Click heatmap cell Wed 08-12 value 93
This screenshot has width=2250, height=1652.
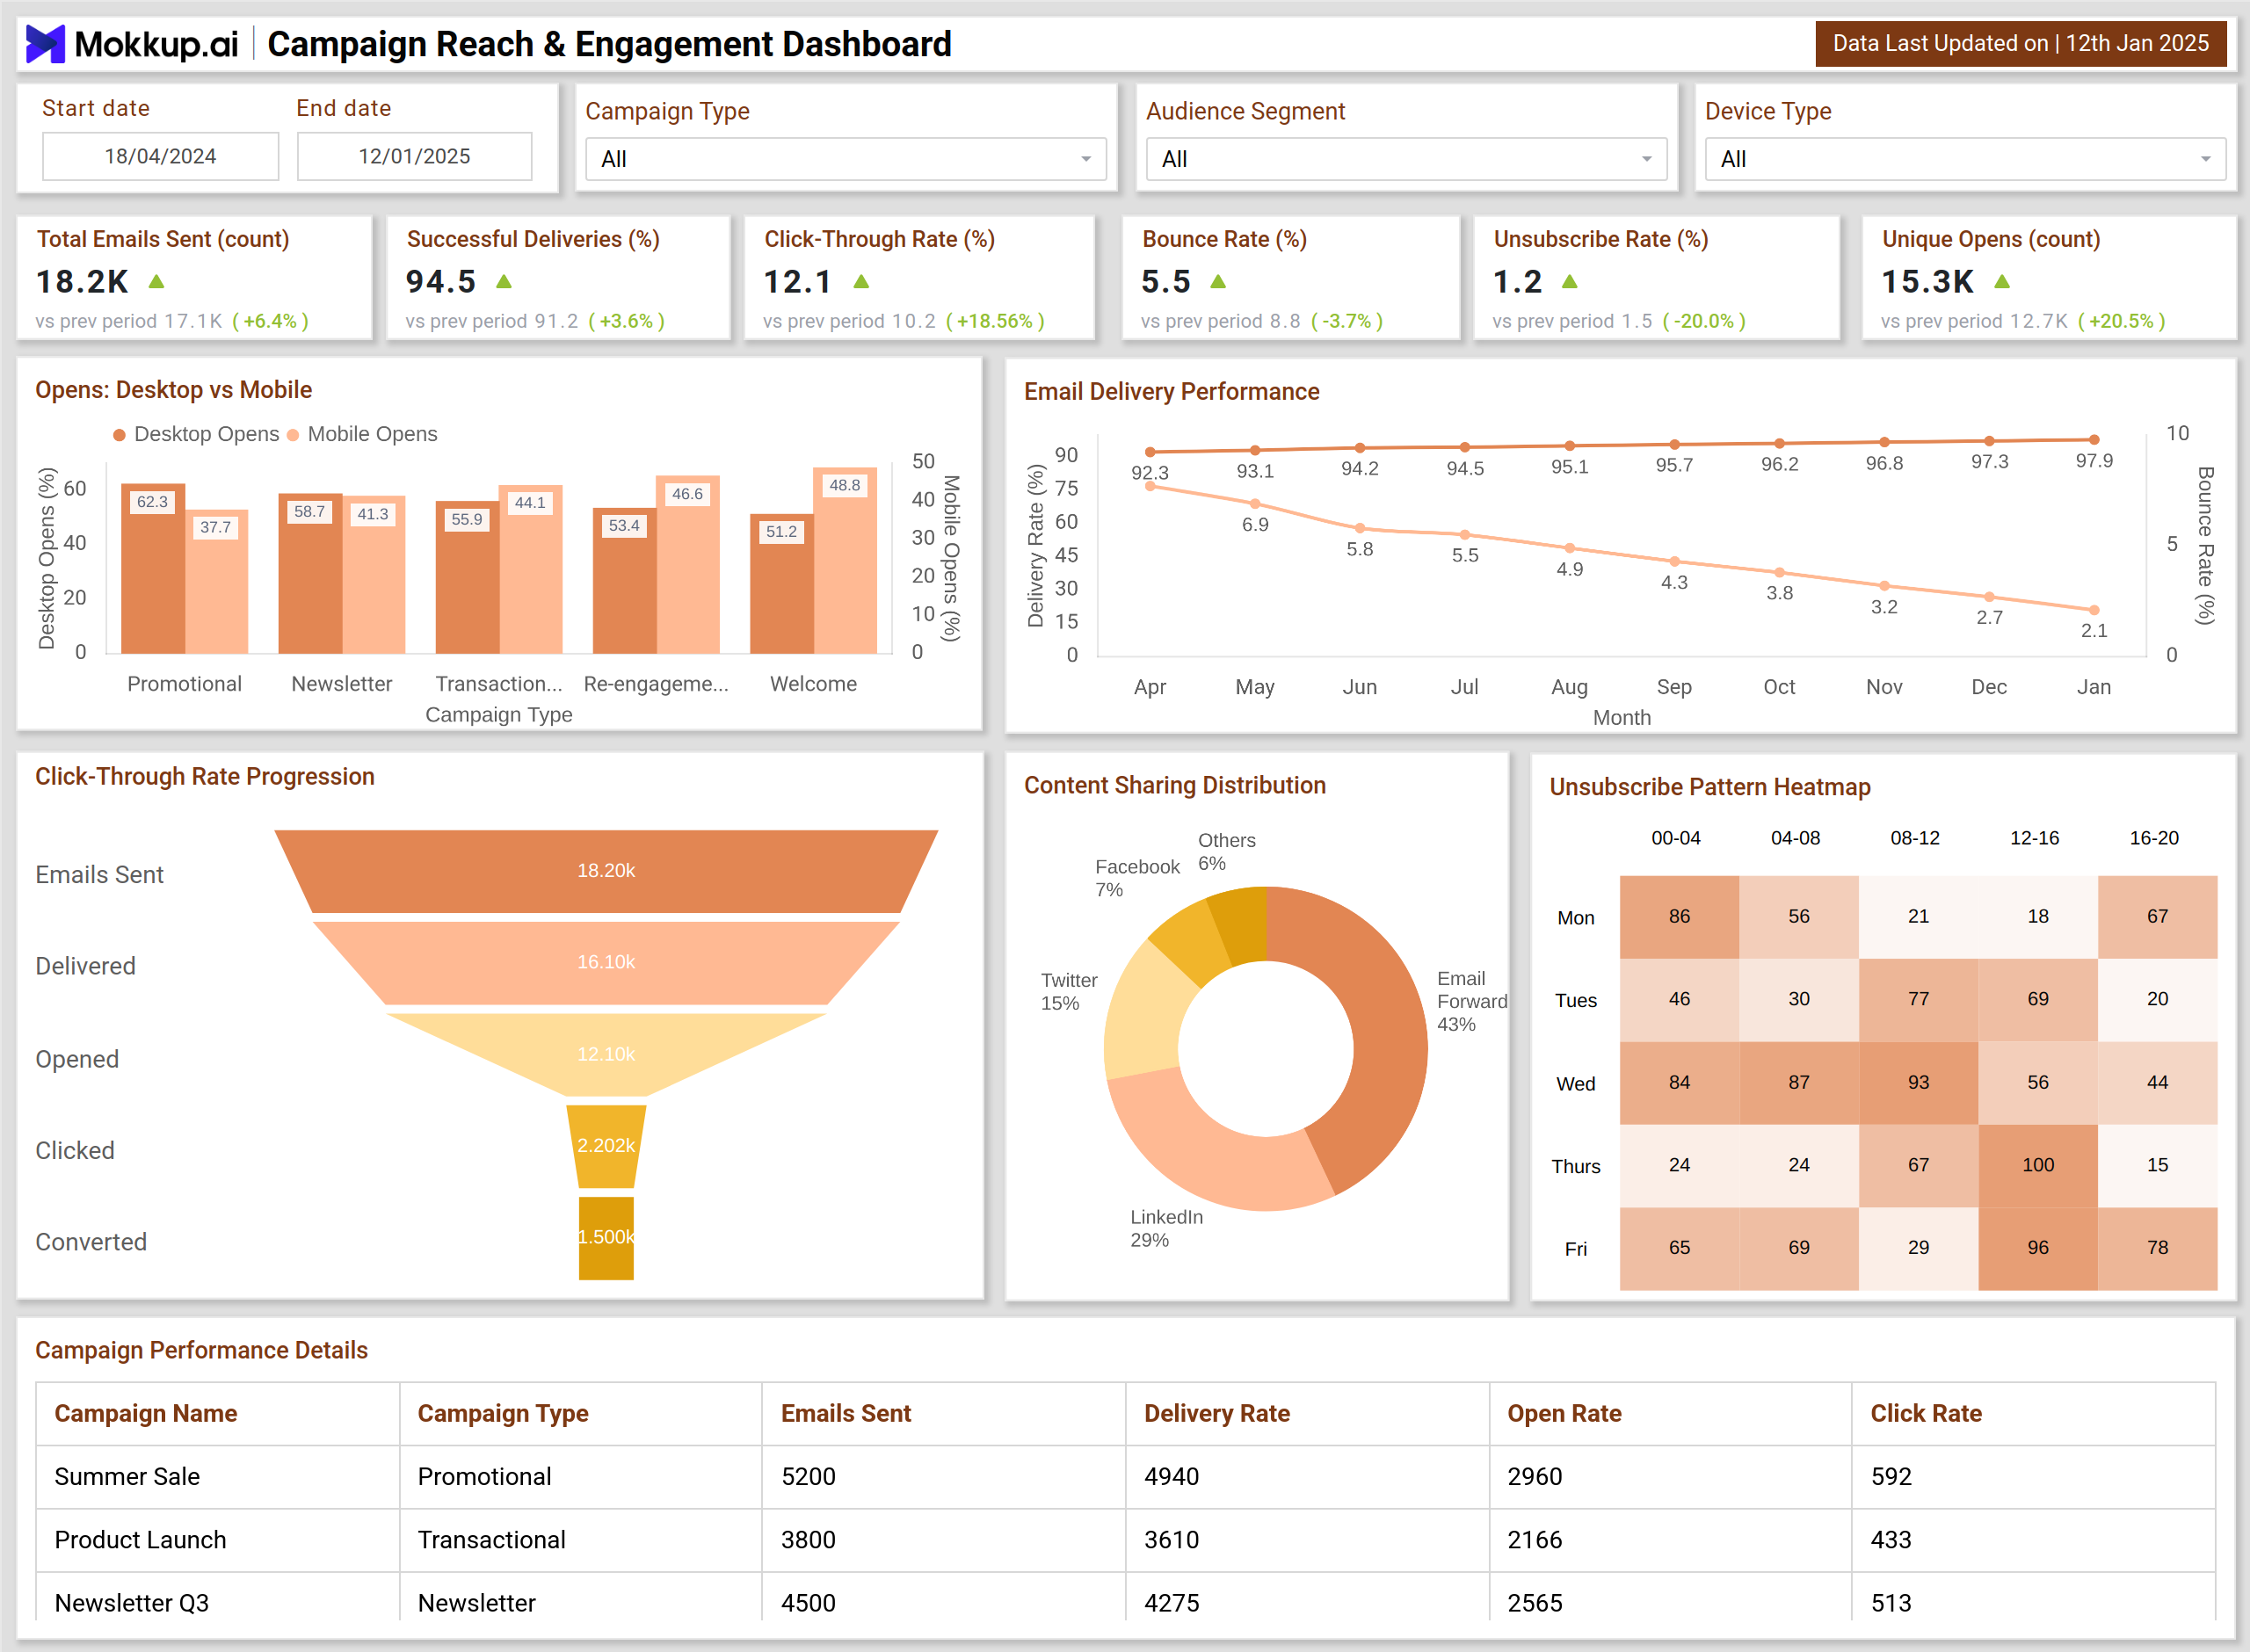pos(1918,1083)
